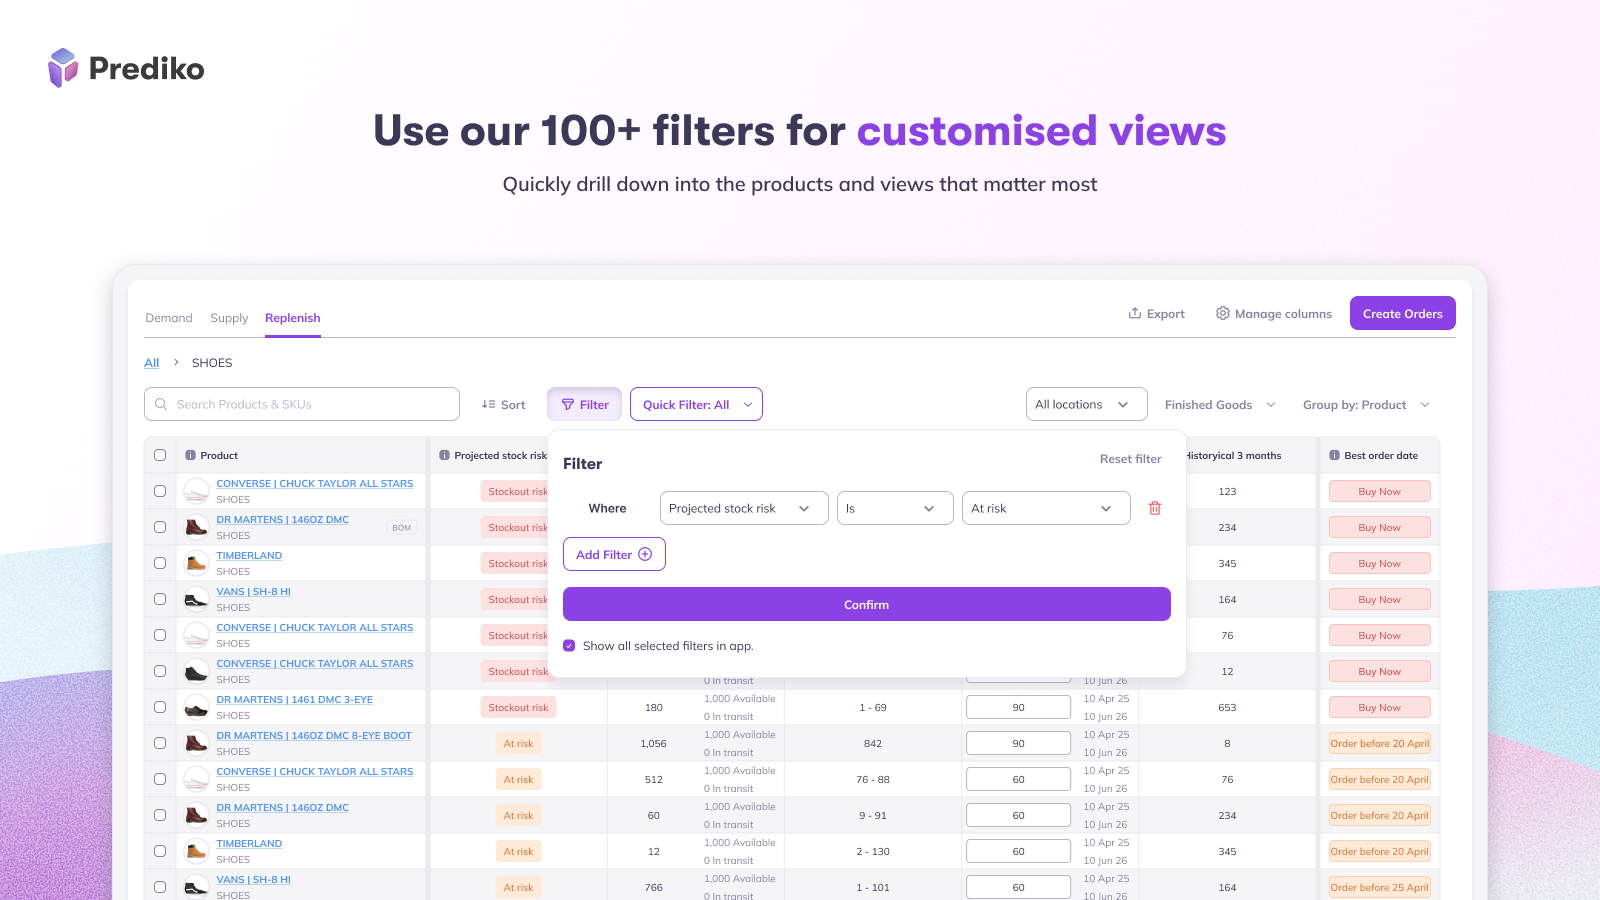Click the BOM badge on DR MARTENS row

click(x=402, y=527)
